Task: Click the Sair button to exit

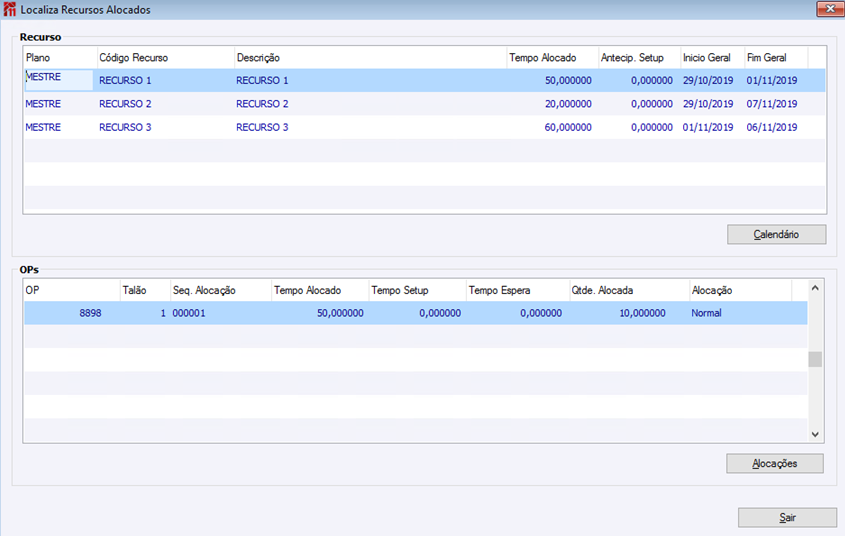Action: (x=787, y=517)
